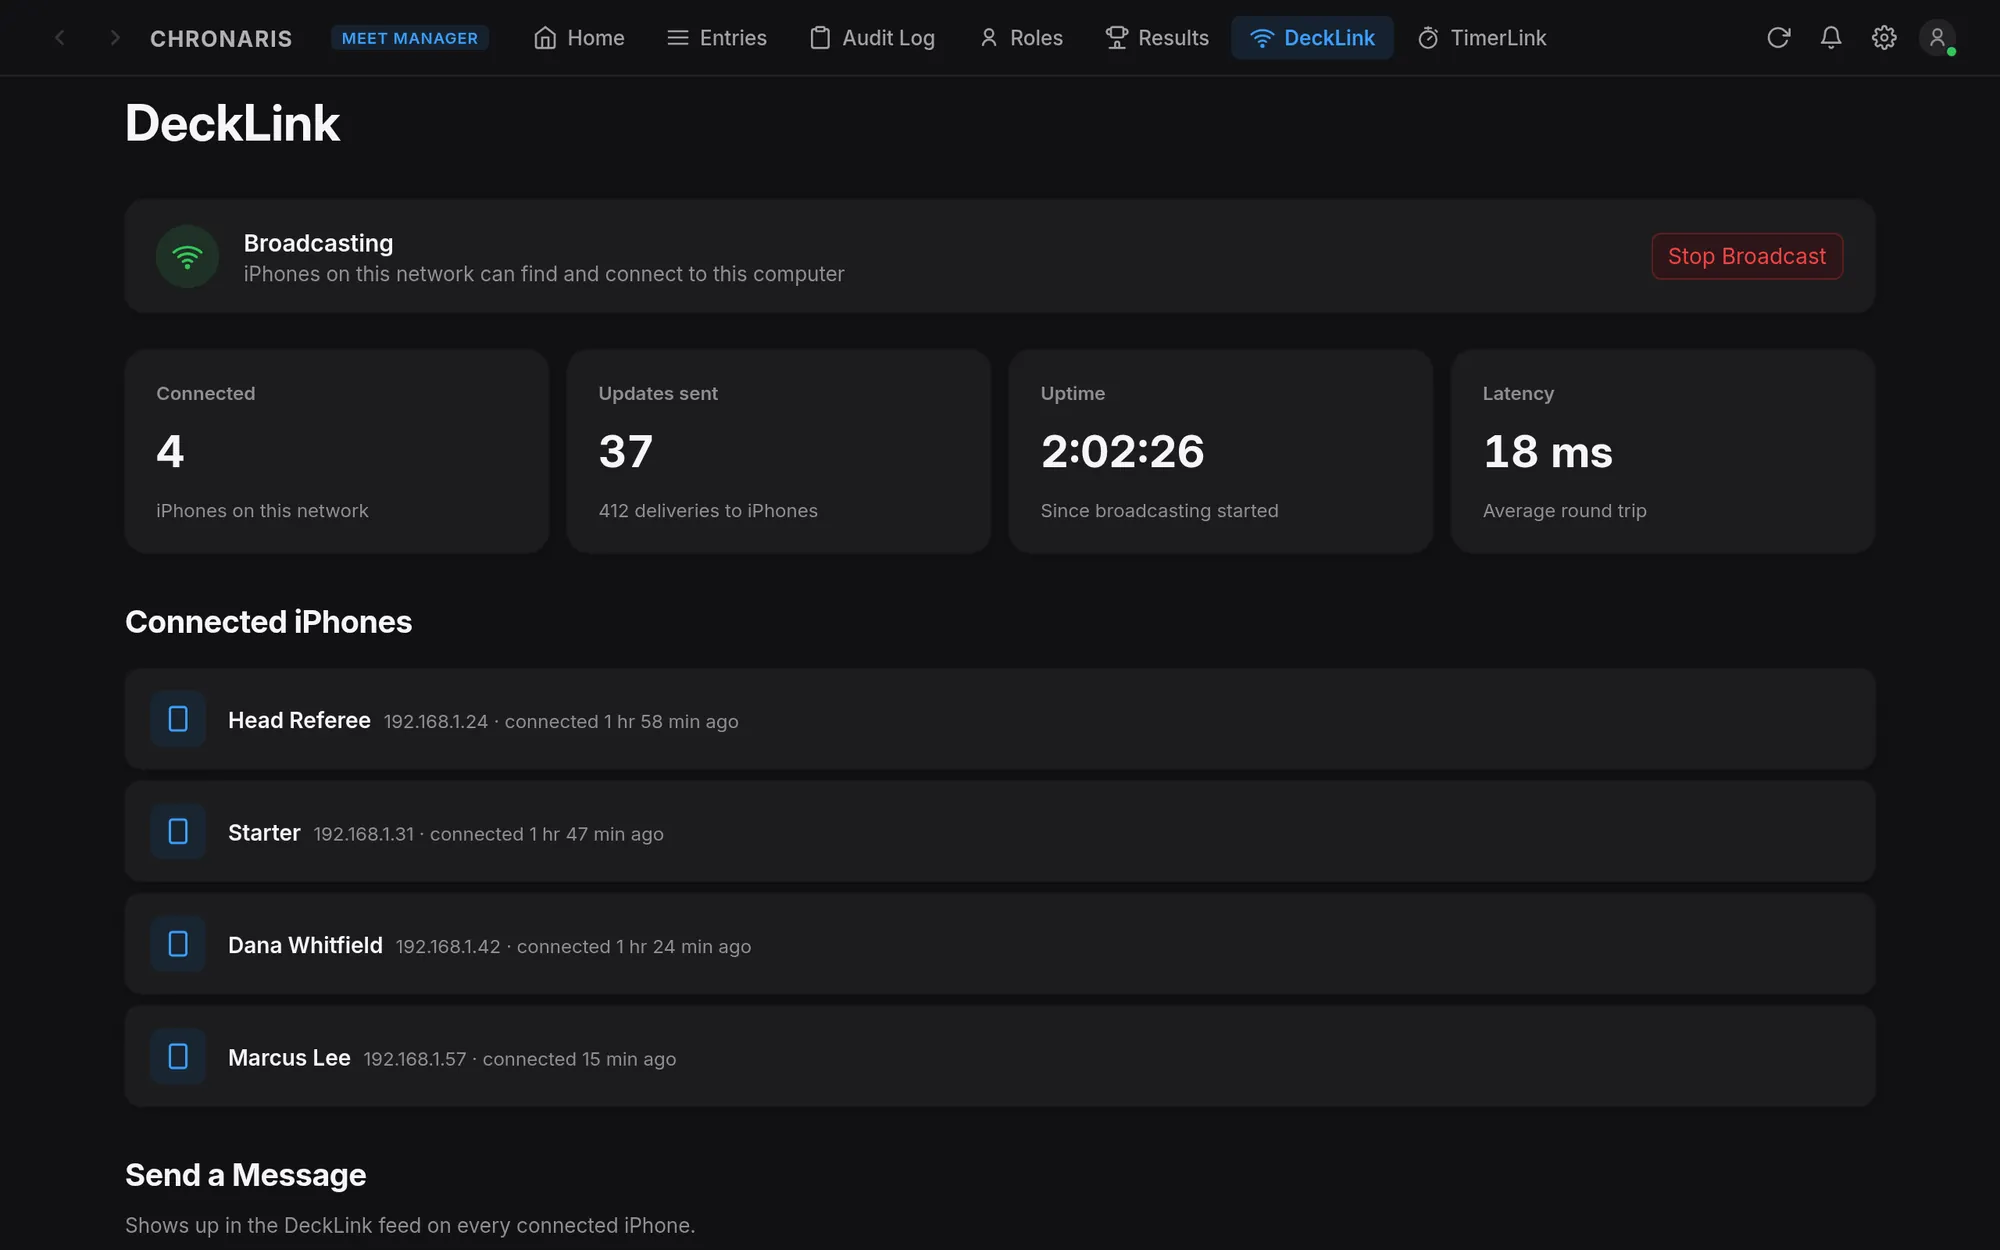Screen dimensions: 2000x1250
Task: Stop the broadcast
Action: click(x=1747, y=257)
